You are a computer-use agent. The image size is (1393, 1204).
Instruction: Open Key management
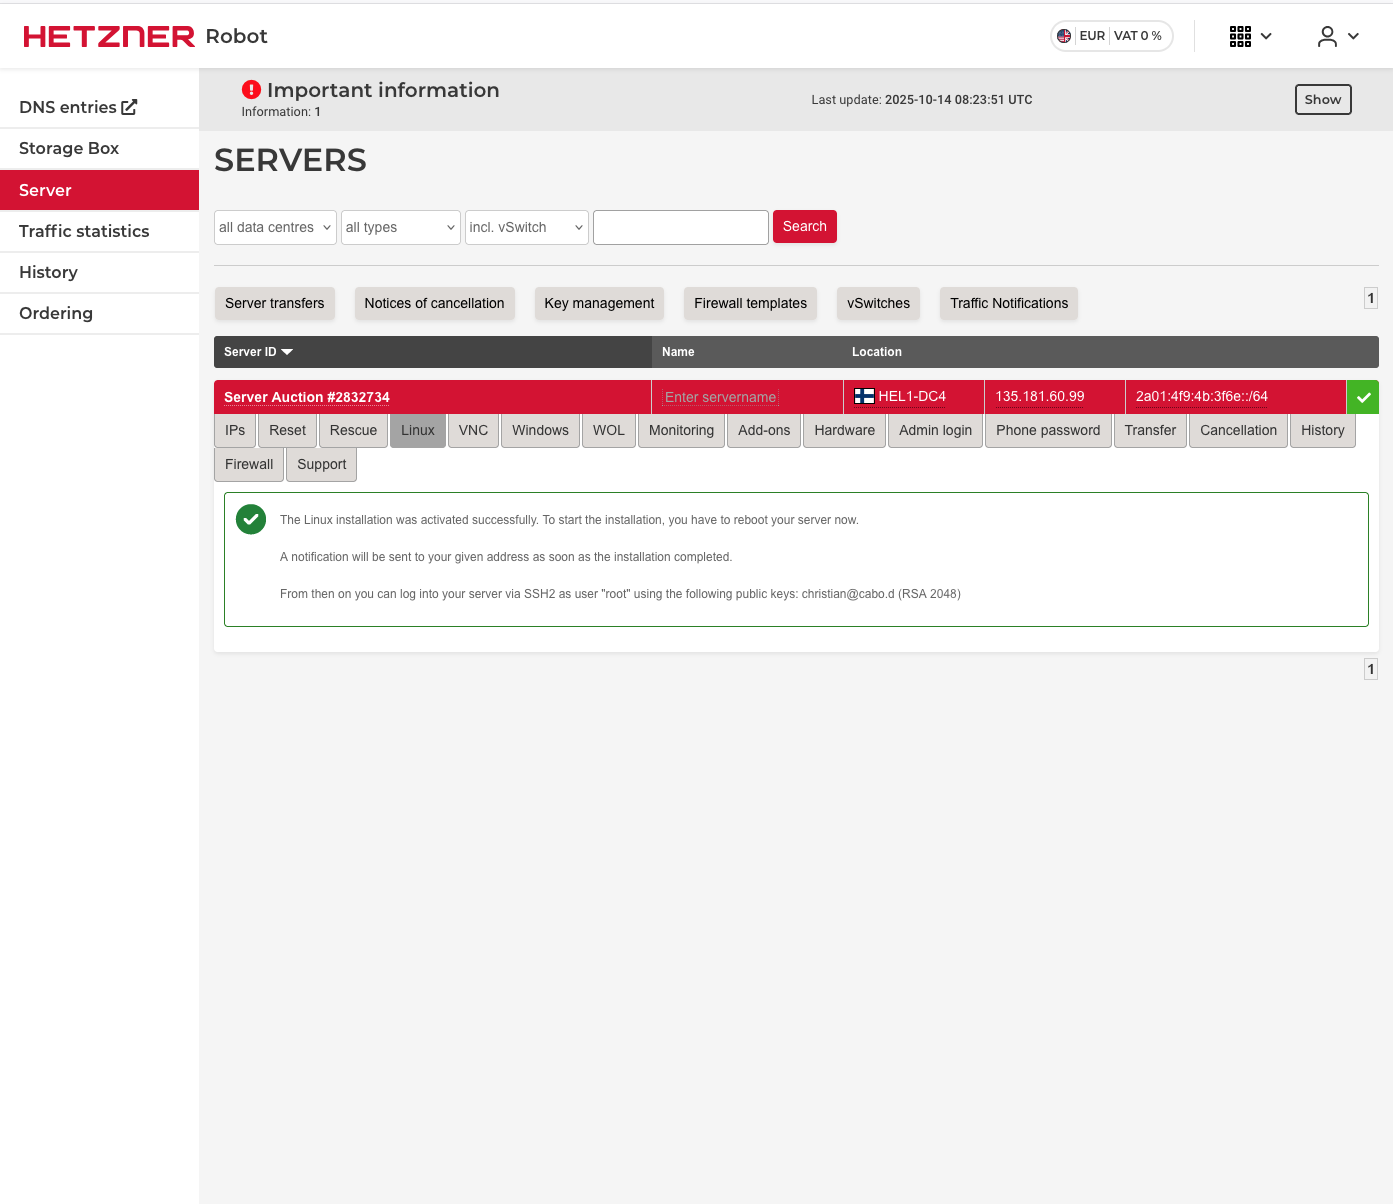599,303
